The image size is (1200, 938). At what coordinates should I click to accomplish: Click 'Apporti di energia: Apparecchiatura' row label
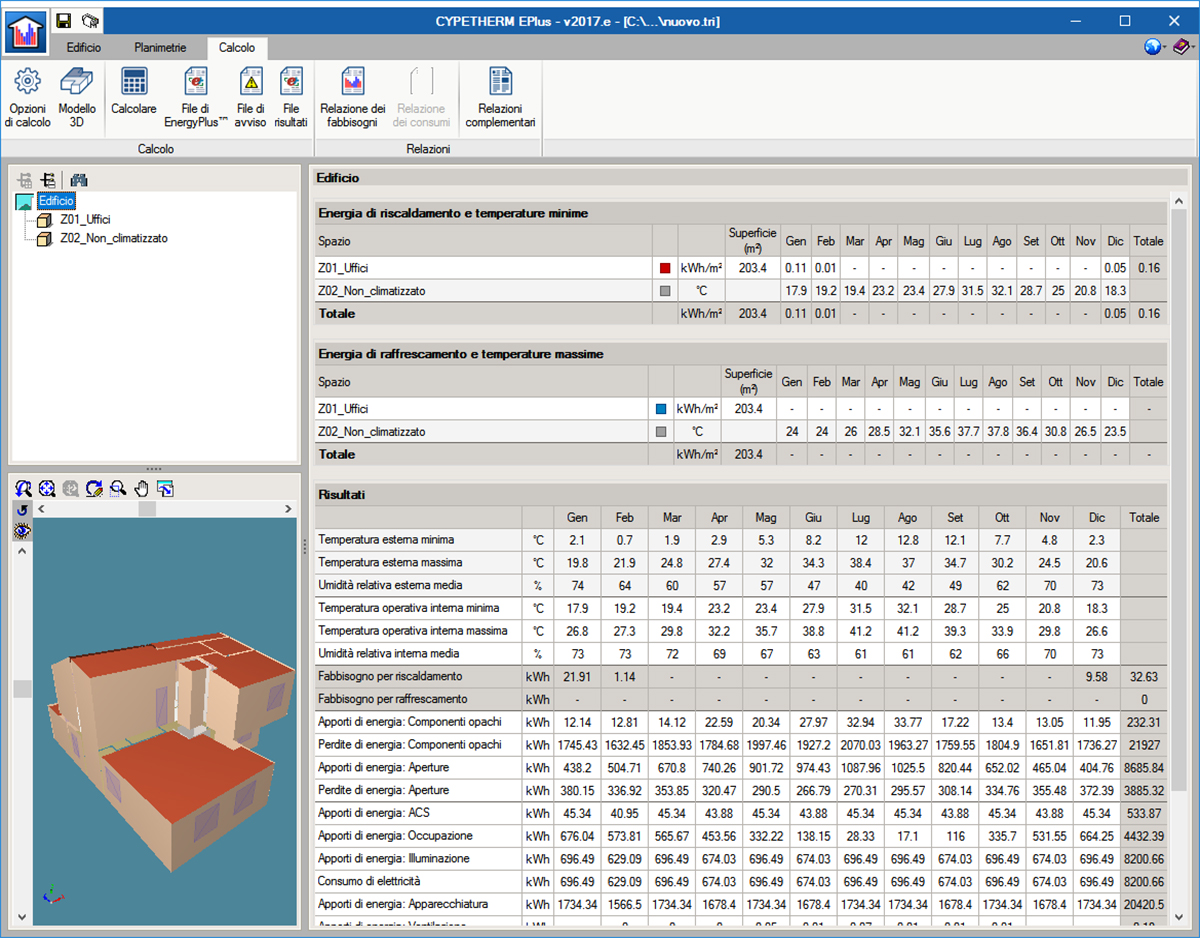[x=403, y=904]
